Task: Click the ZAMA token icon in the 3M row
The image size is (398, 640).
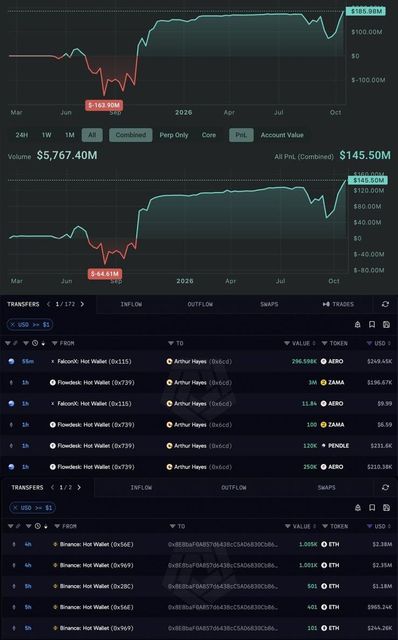Action: [x=323, y=382]
